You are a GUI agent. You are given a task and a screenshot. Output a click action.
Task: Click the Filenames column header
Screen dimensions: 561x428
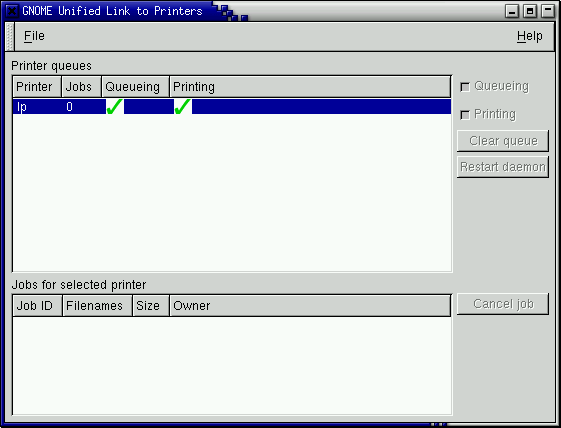click(x=98, y=306)
